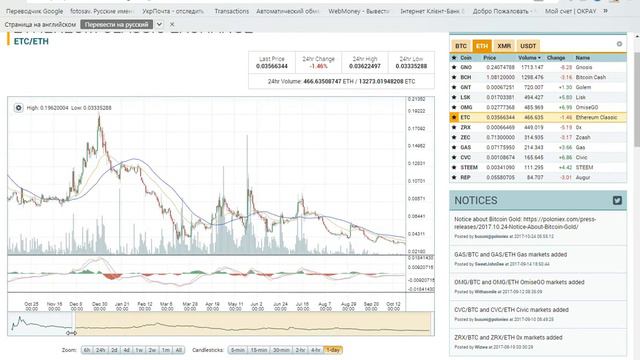Toggle favorite star for ZEC row
Viewport: 640px width, 360px height.
click(x=454, y=138)
